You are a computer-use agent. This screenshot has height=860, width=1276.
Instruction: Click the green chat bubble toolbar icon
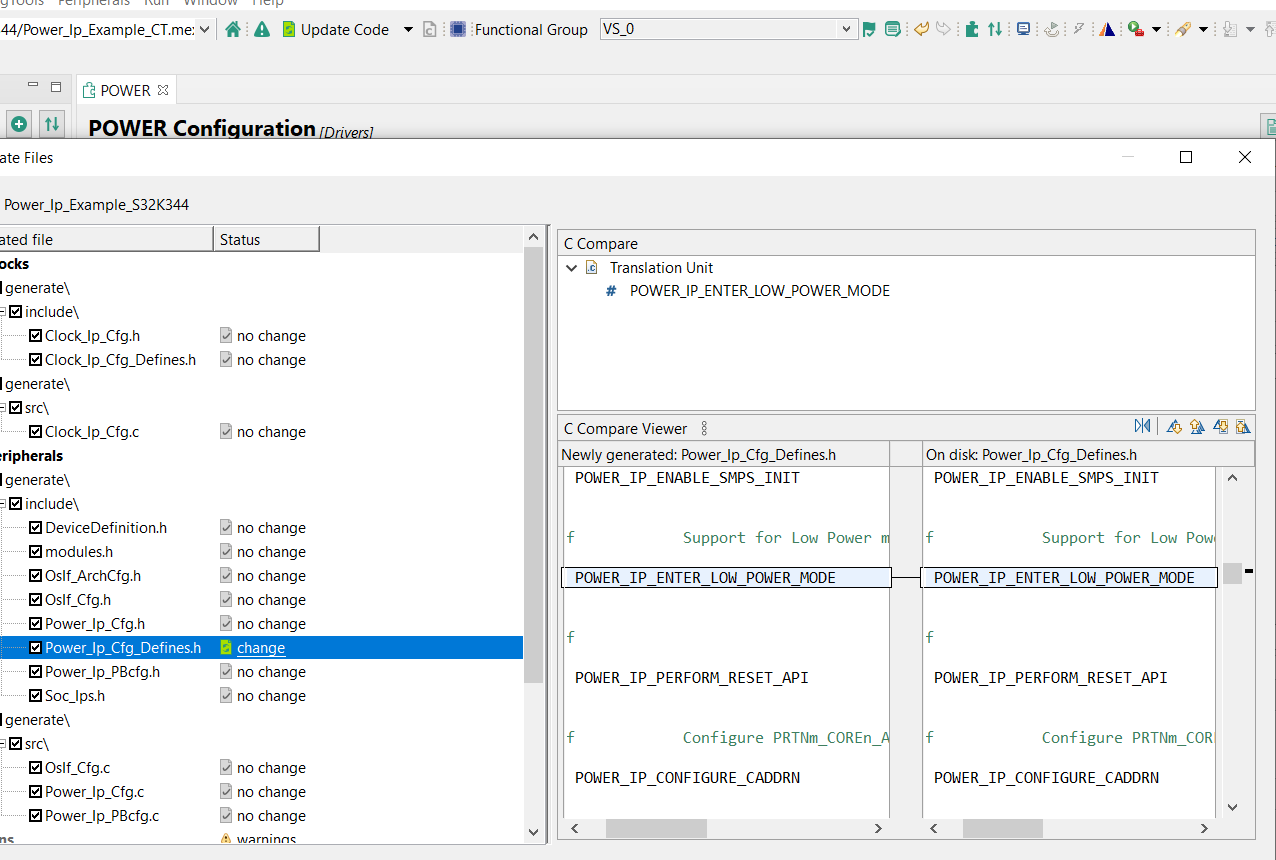point(893,29)
